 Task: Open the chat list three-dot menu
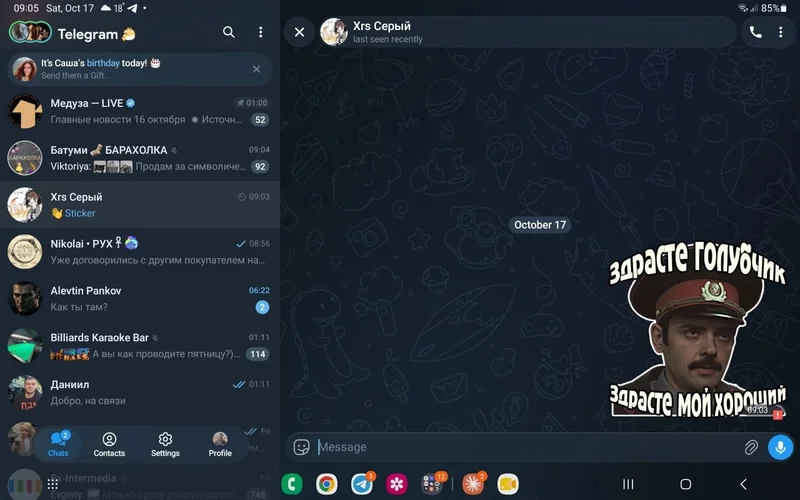261,33
